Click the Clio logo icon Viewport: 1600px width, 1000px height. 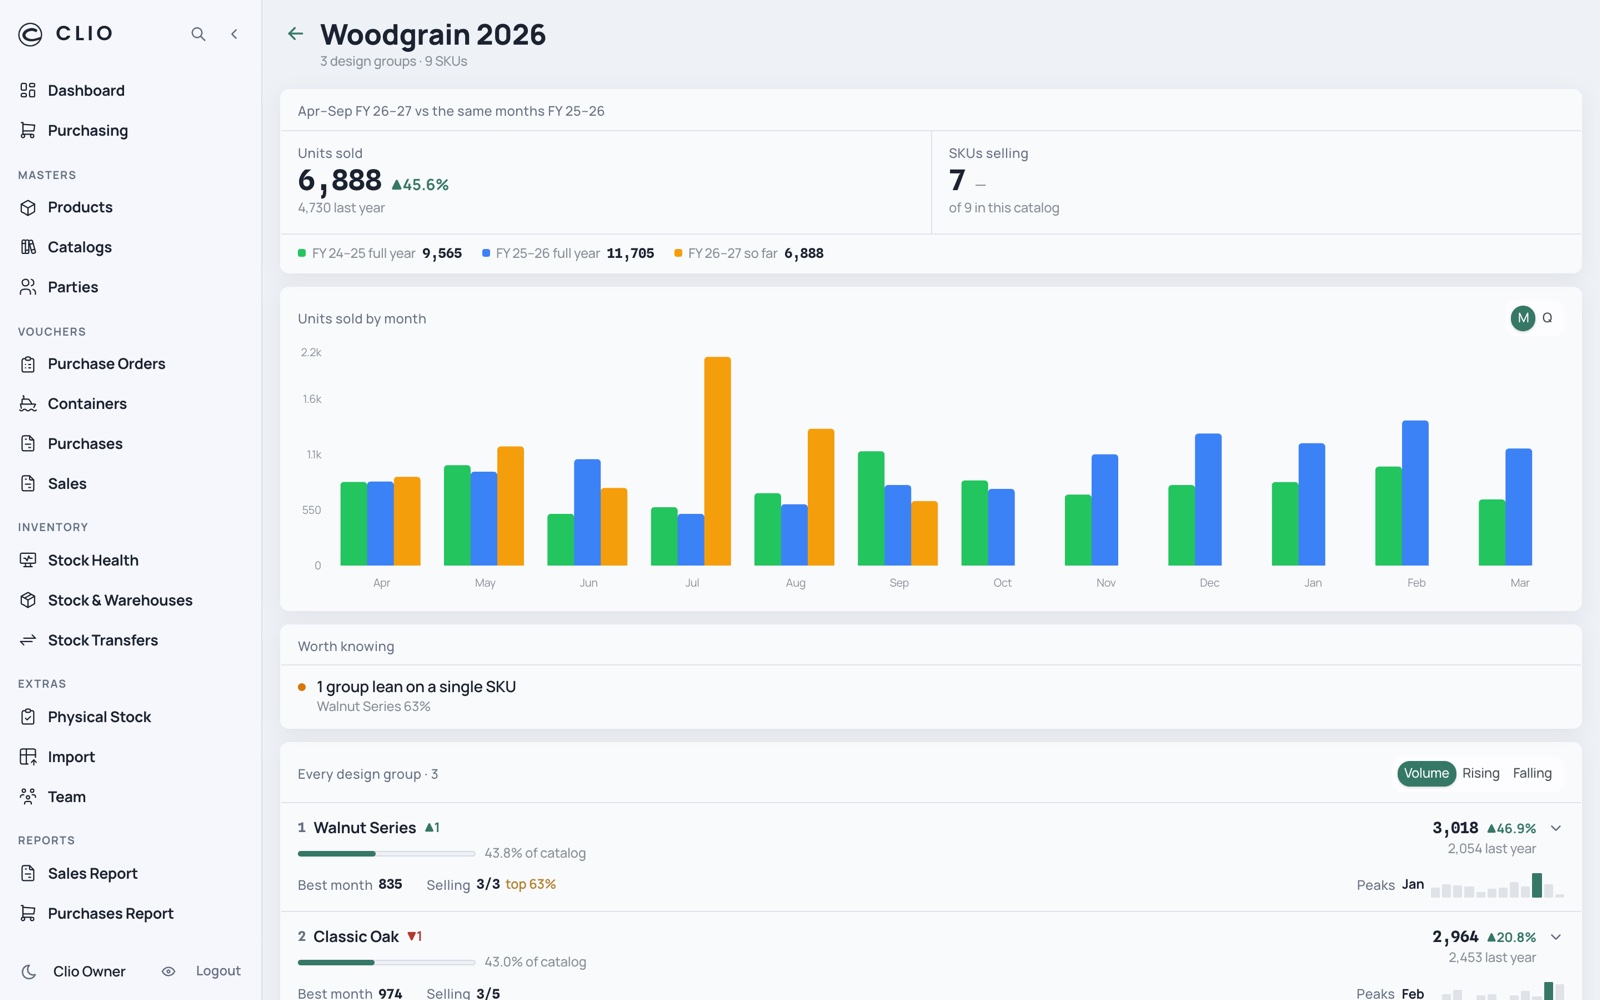click(31, 34)
